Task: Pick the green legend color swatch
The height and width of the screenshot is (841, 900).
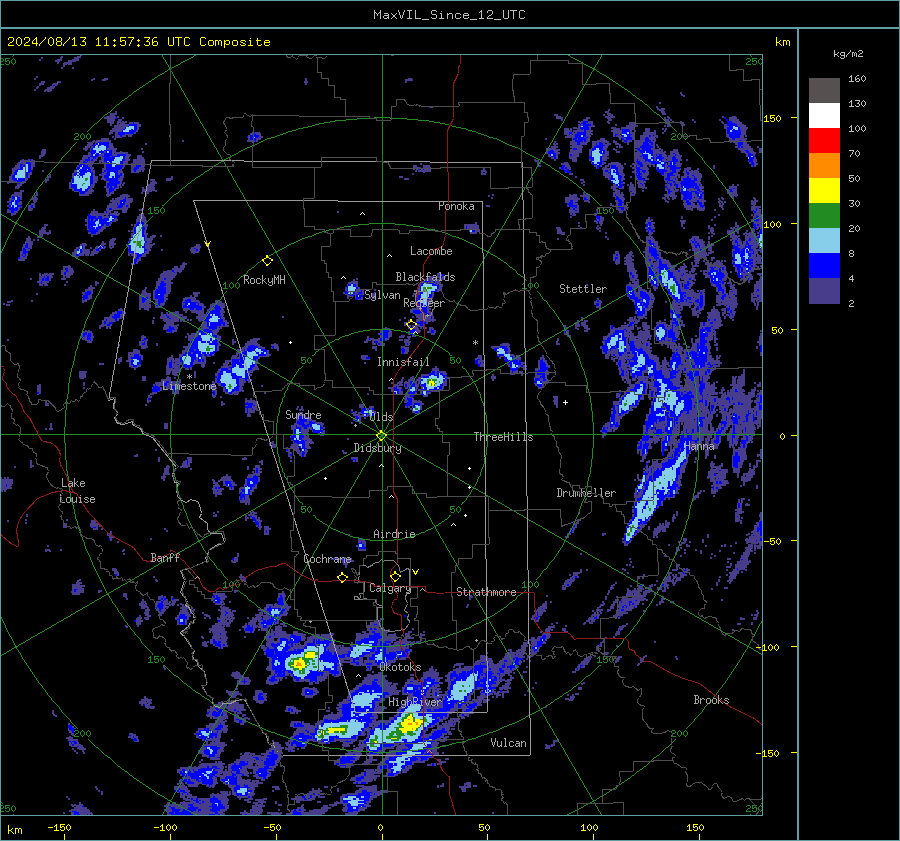Action: [x=824, y=216]
